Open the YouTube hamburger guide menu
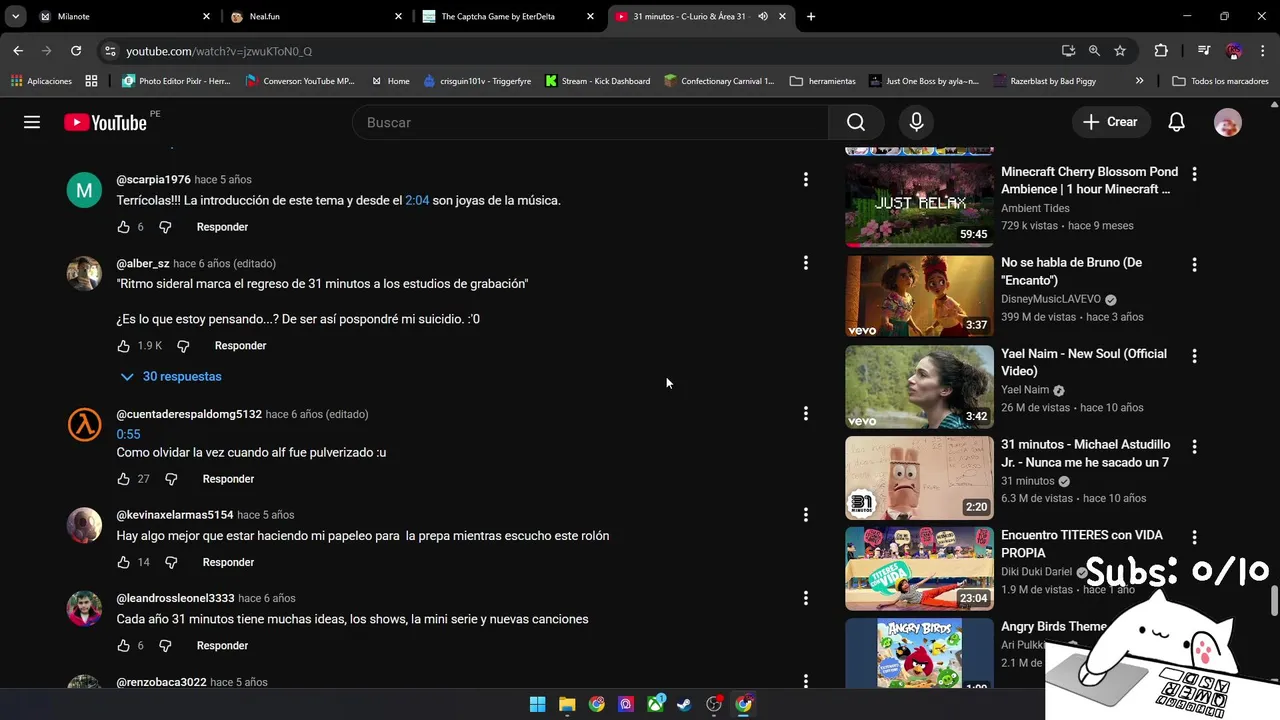 [32, 122]
